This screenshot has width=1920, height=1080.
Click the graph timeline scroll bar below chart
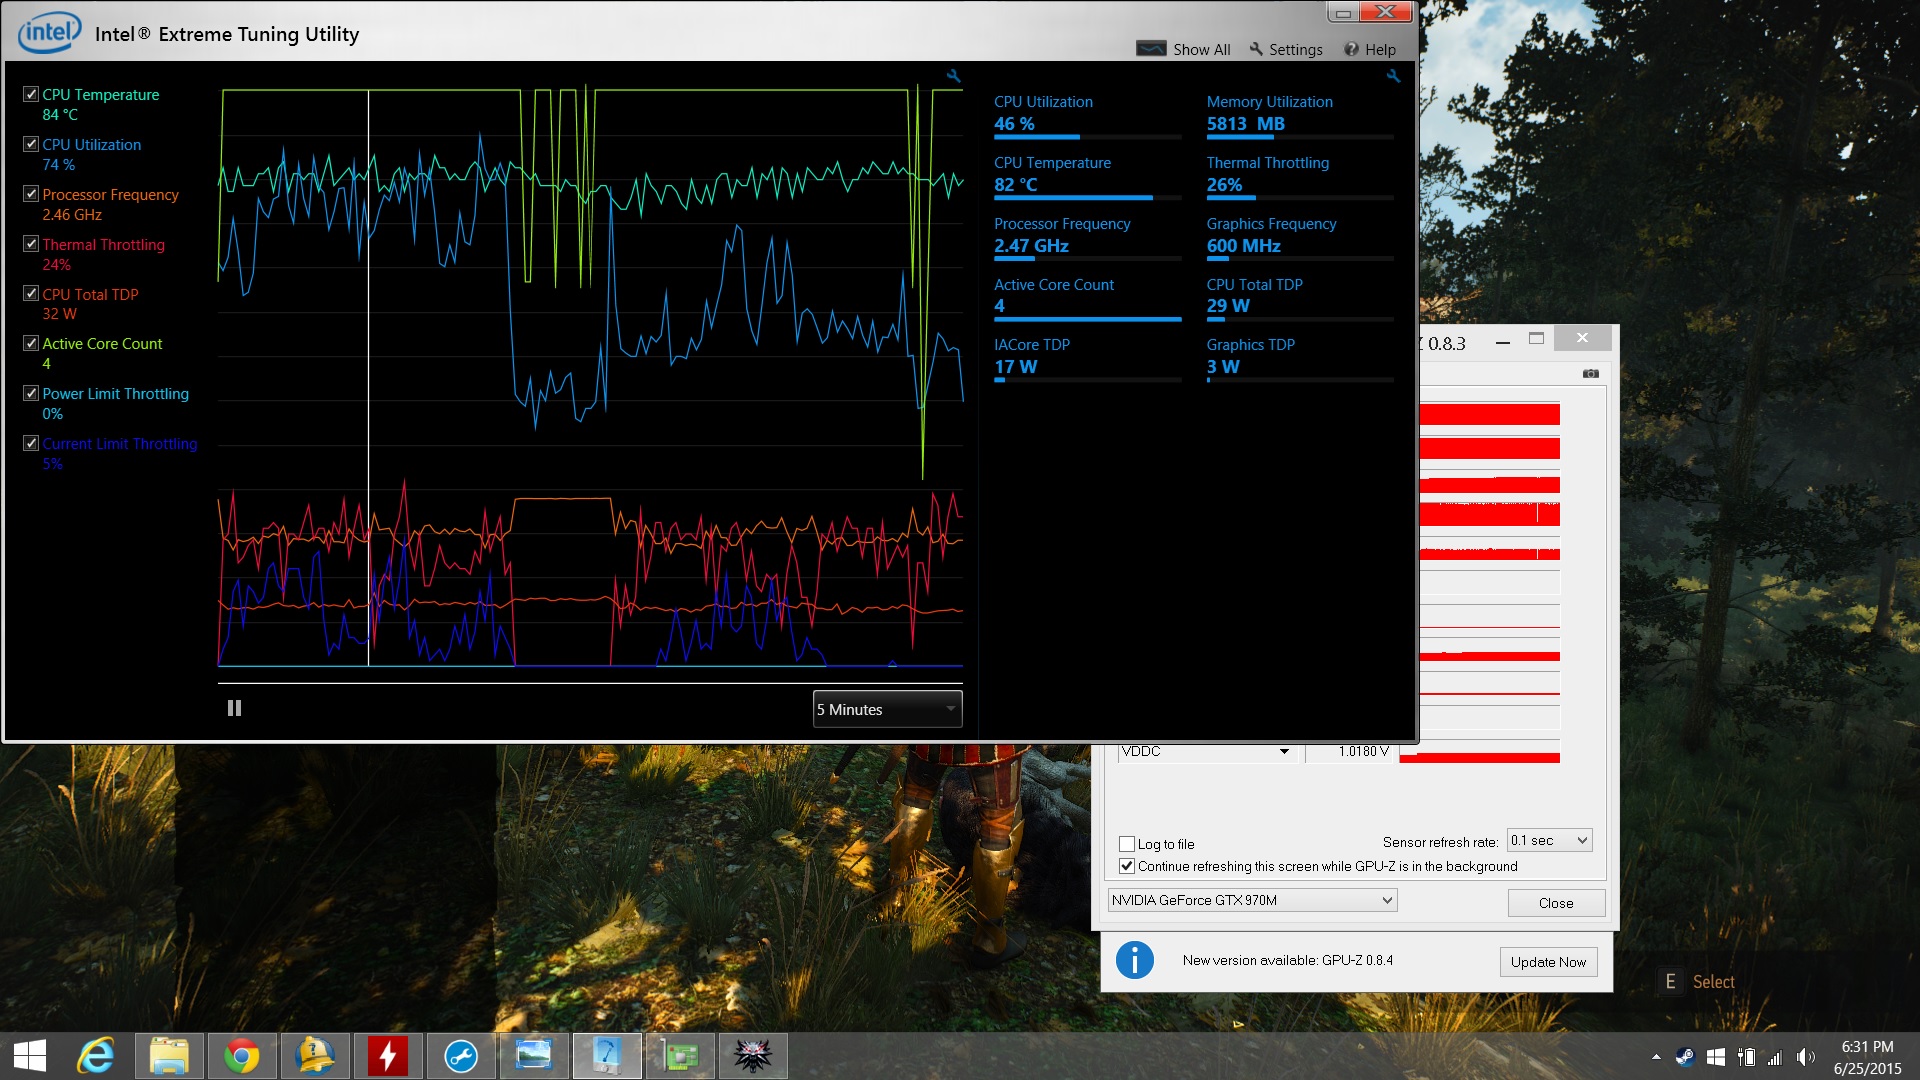tap(590, 684)
